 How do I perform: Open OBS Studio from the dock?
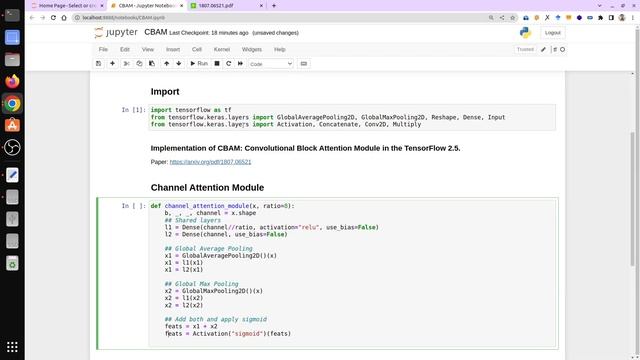click(x=12, y=147)
